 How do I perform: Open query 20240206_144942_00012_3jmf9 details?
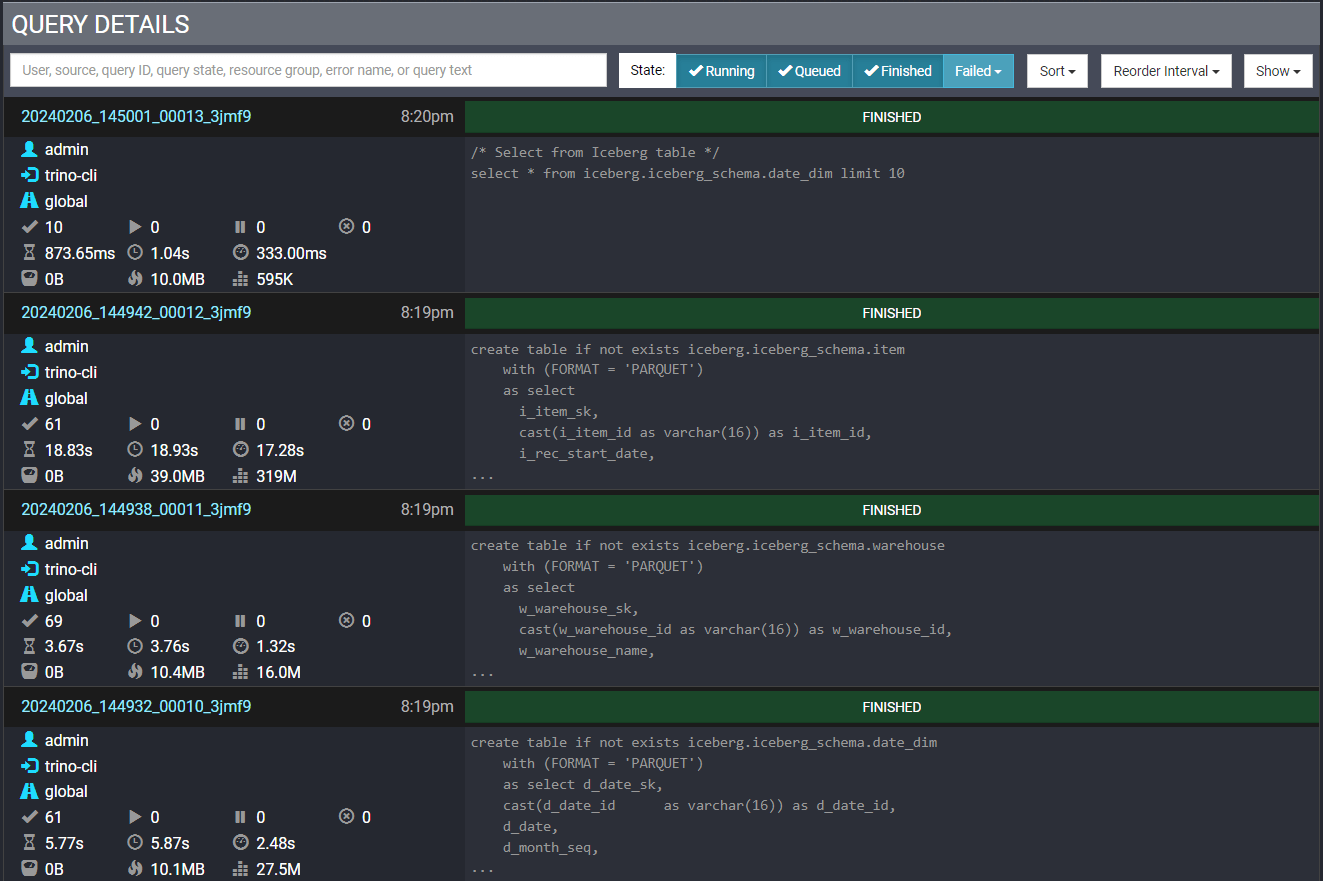click(136, 313)
